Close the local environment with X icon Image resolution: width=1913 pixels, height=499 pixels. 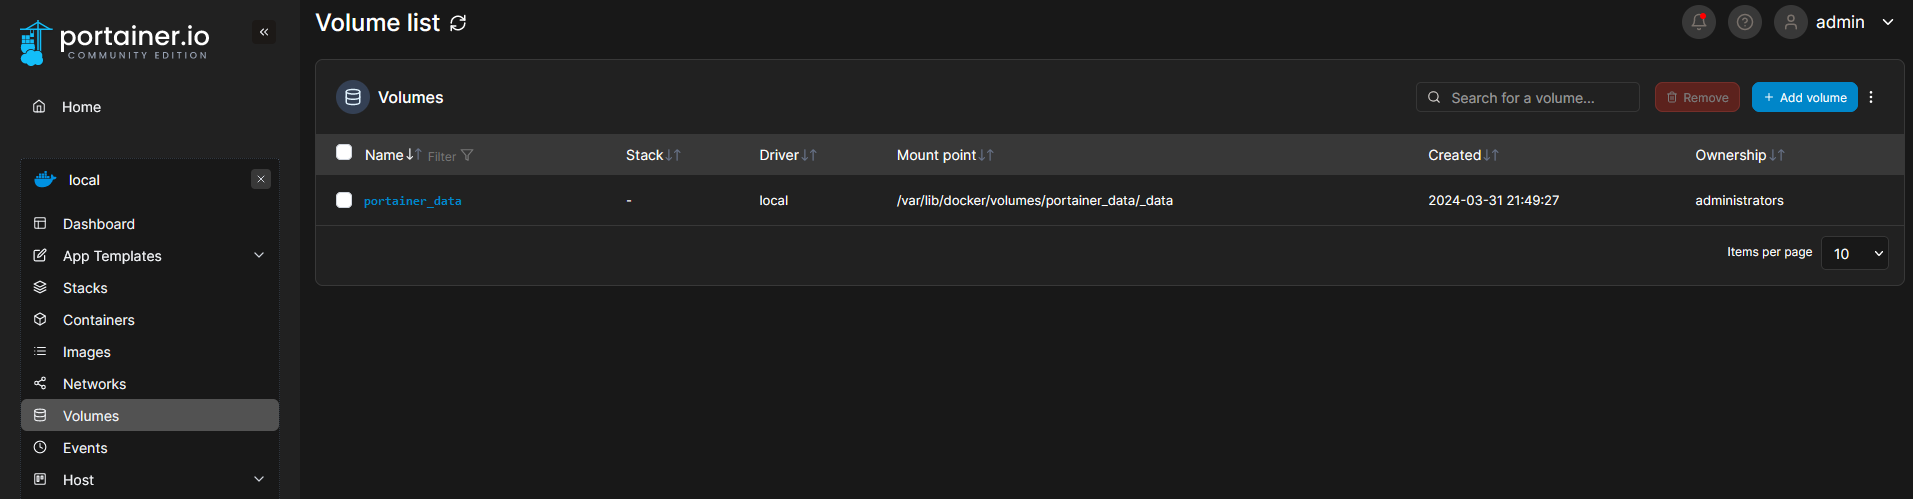point(261,179)
